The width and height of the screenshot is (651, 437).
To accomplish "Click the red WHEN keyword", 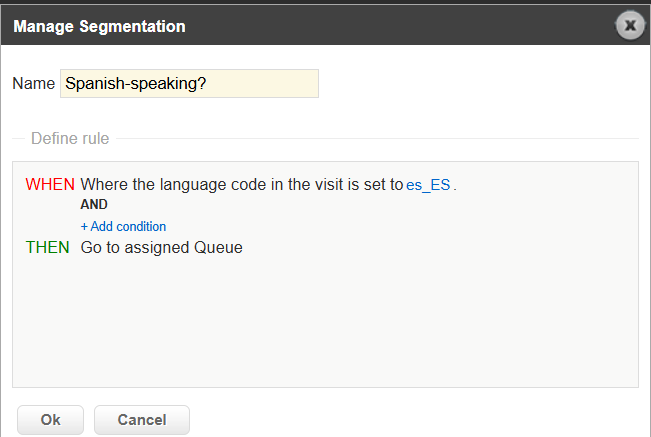I will point(50,185).
